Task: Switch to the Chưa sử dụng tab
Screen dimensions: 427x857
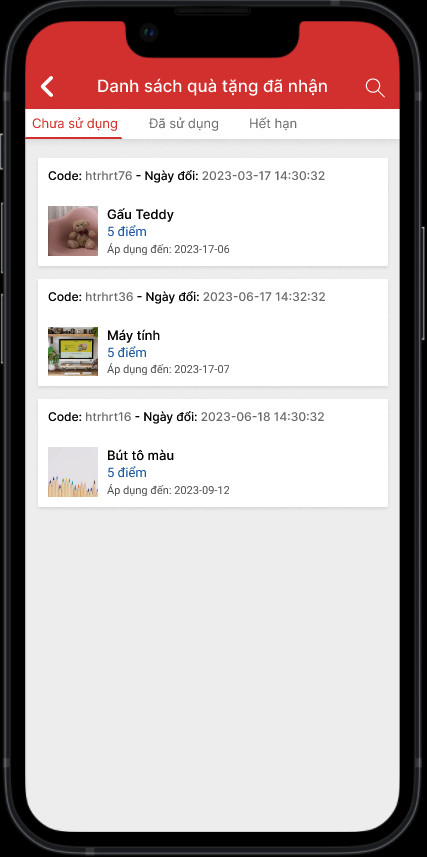Action: [75, 124]
